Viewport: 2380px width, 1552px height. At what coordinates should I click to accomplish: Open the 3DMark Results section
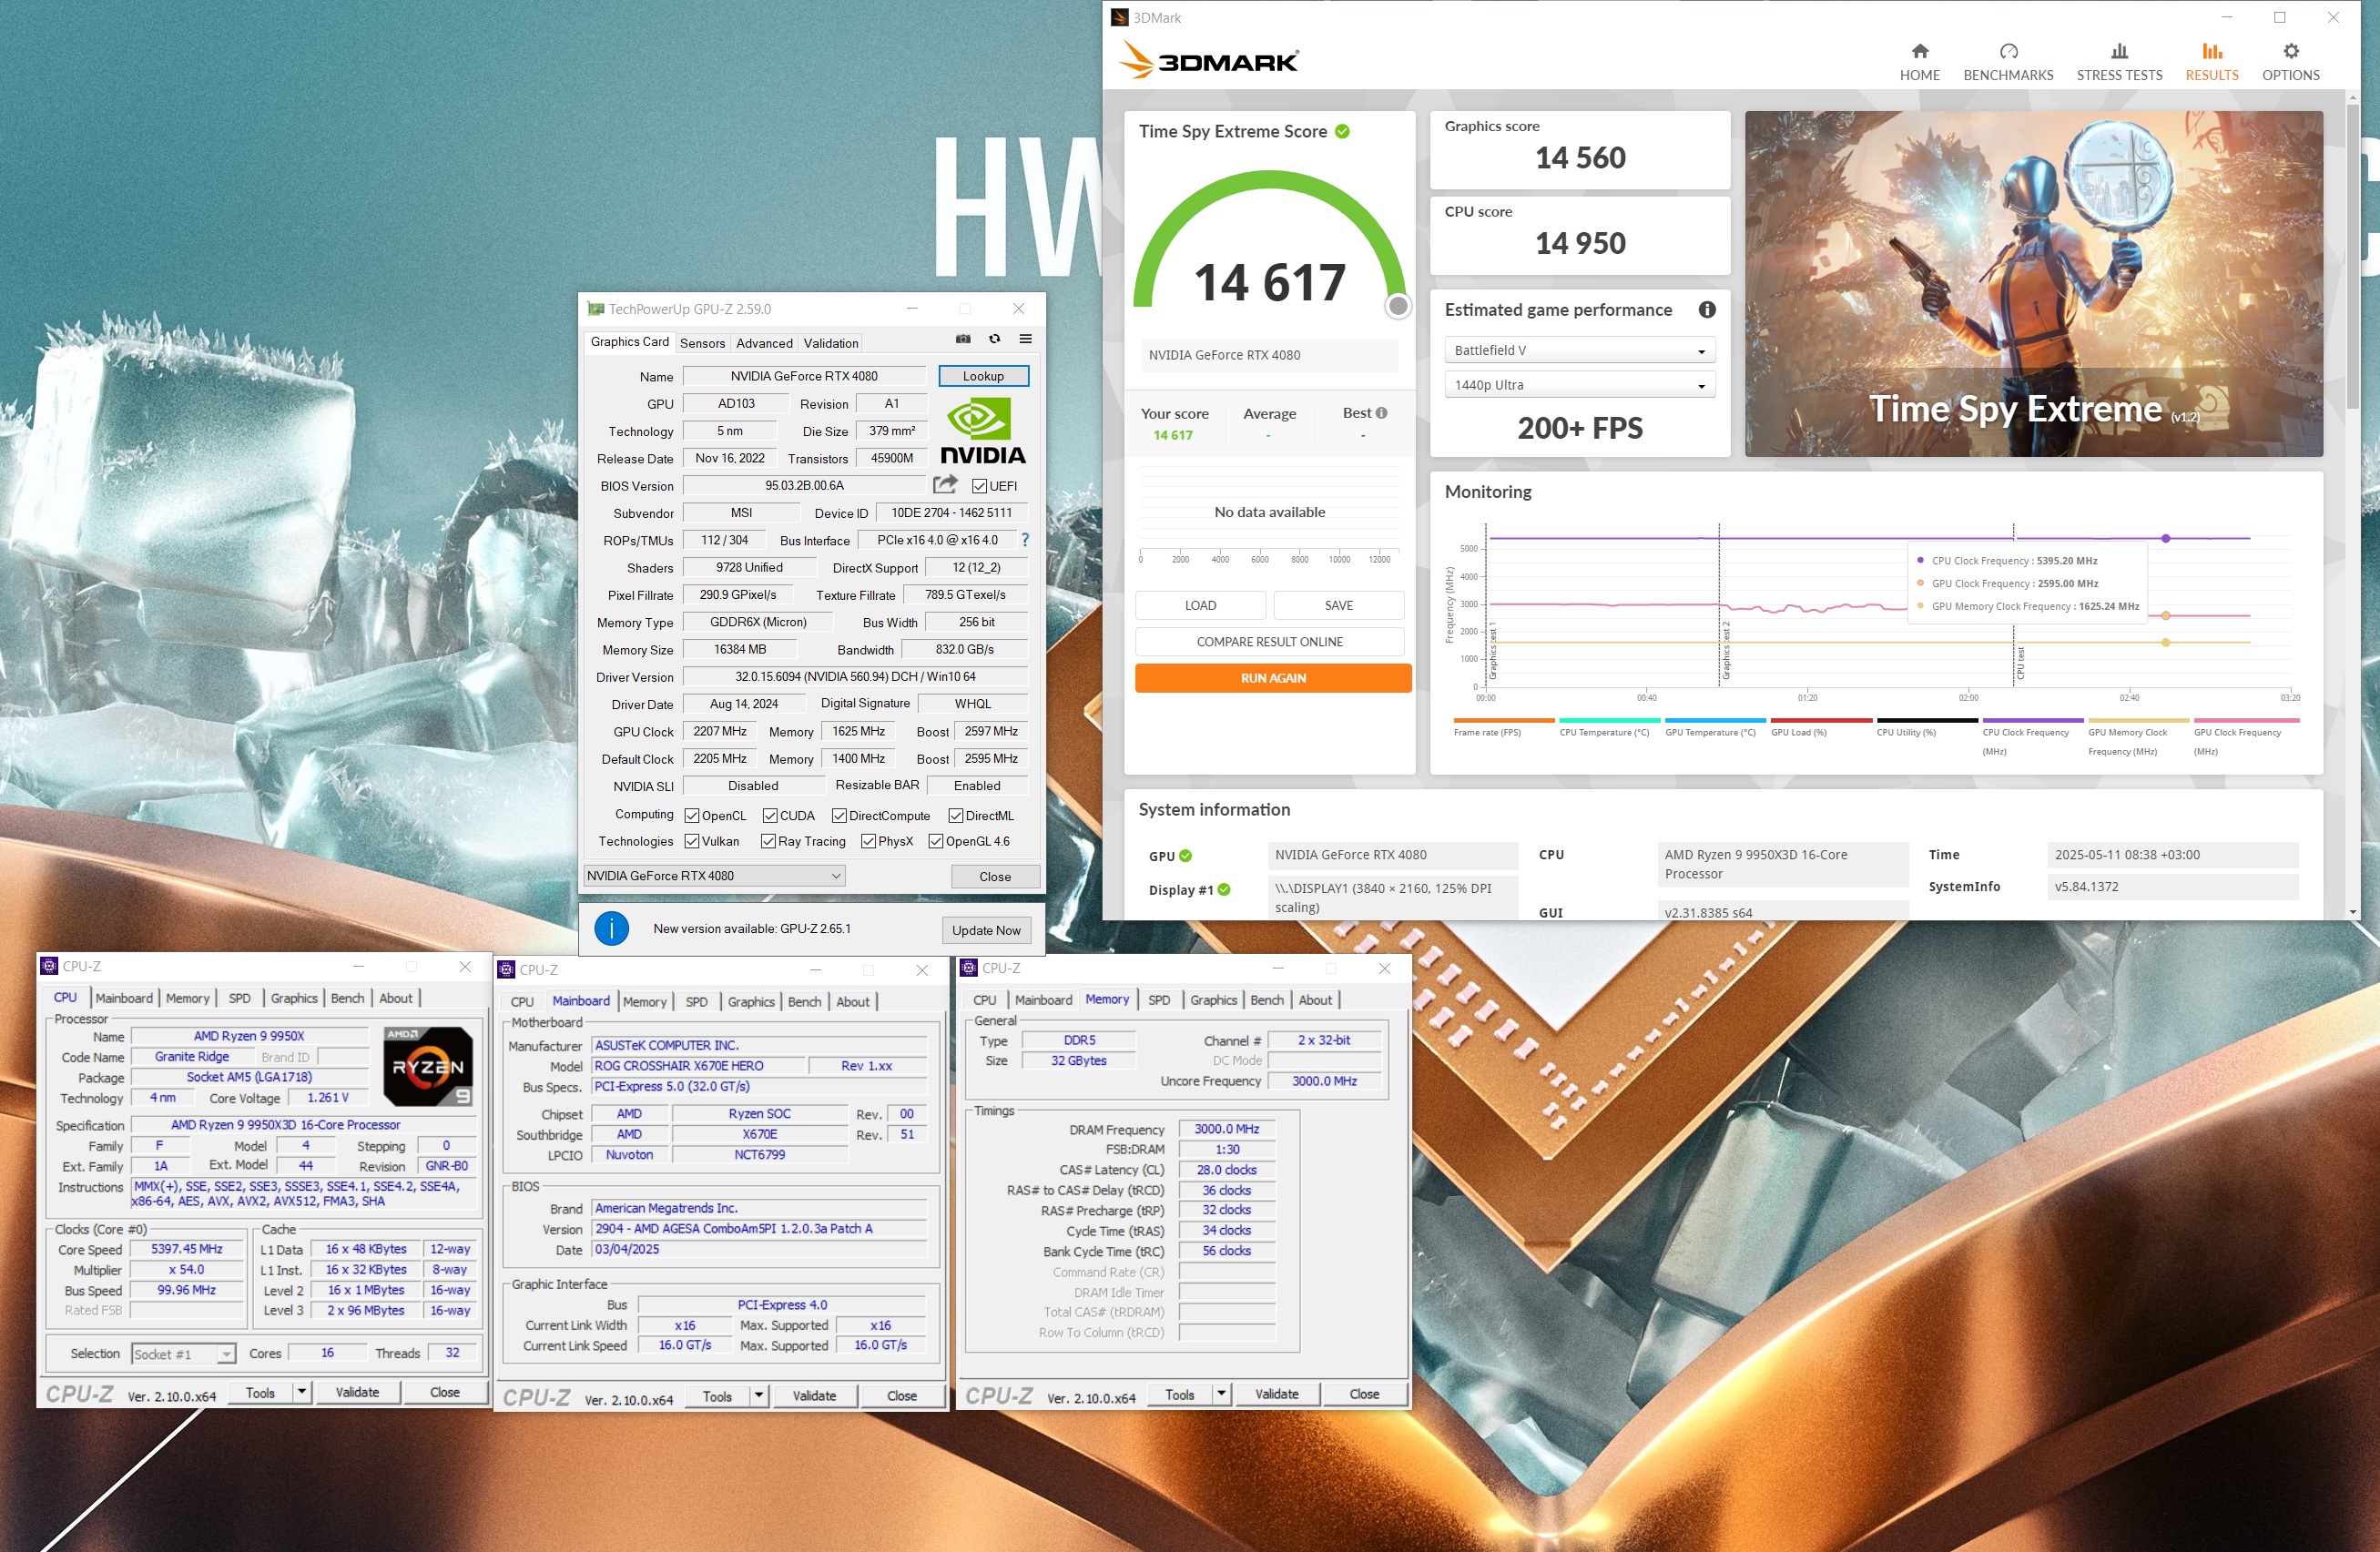2211,62
